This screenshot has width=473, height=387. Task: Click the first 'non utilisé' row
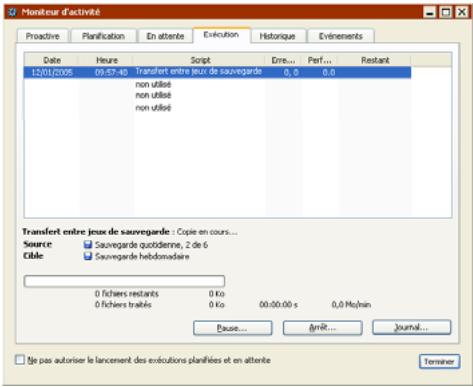(x=153, y=84)
